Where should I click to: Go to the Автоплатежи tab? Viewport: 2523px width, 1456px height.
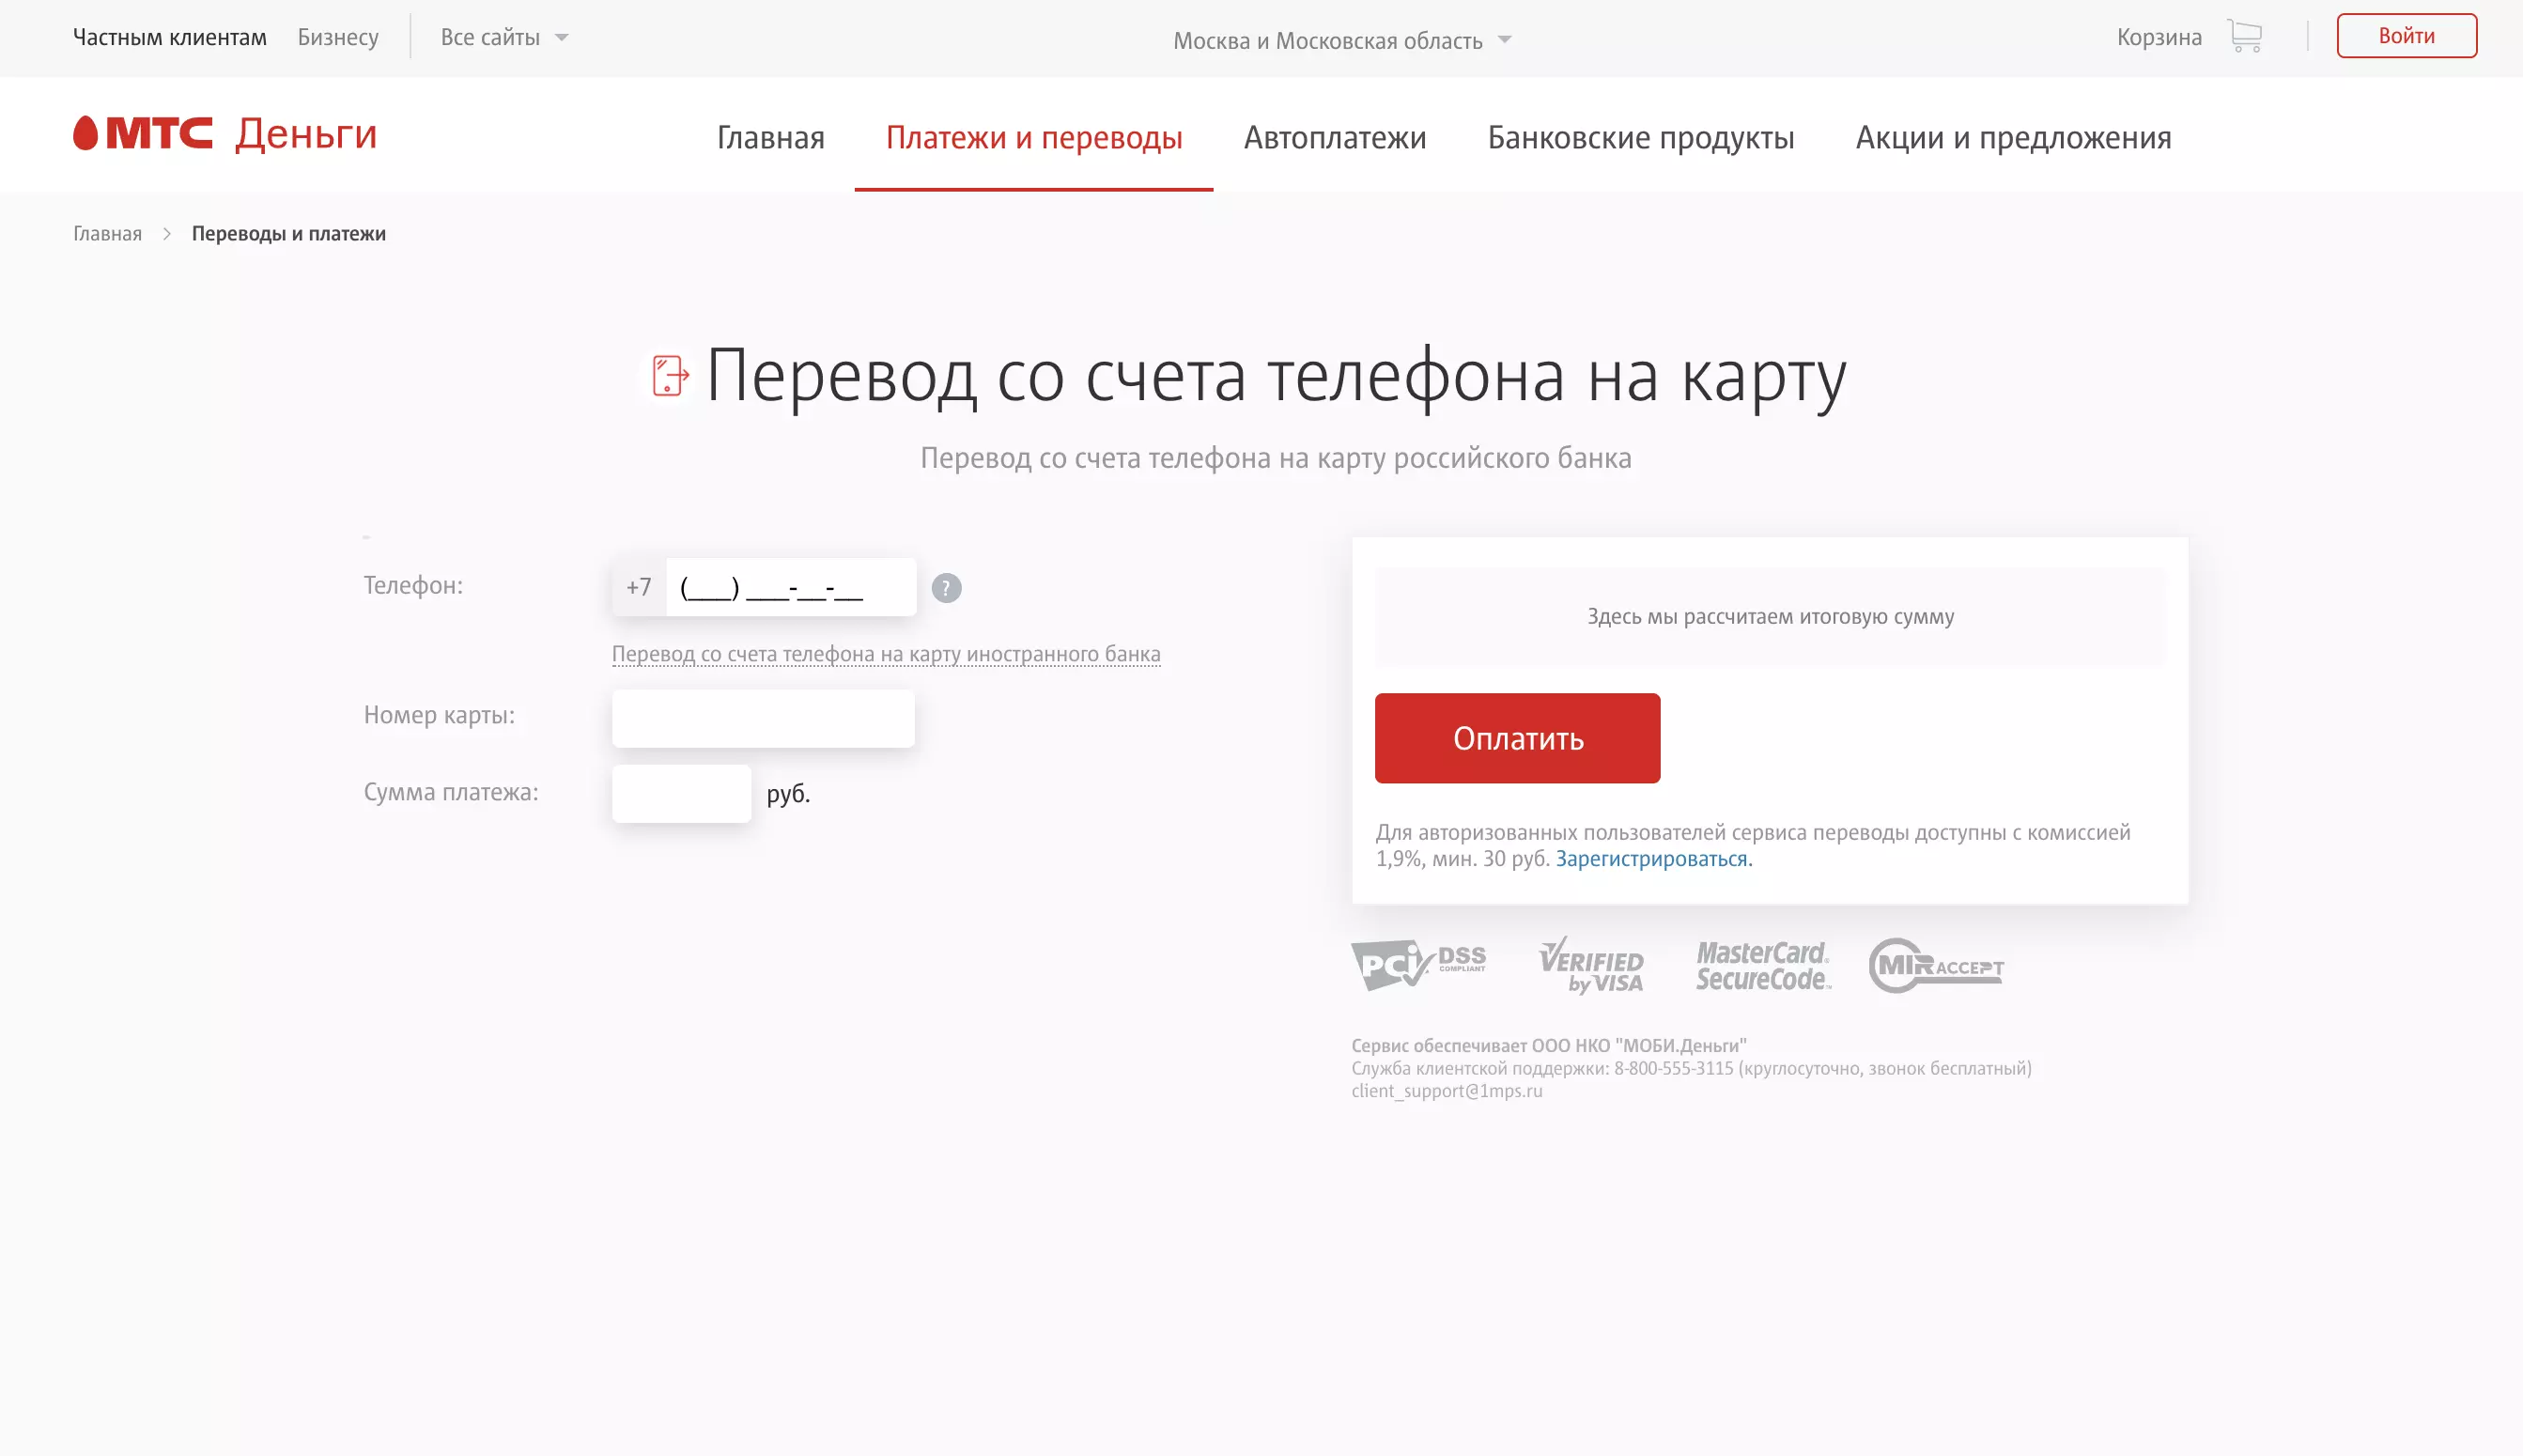[x=1335, y=137]
